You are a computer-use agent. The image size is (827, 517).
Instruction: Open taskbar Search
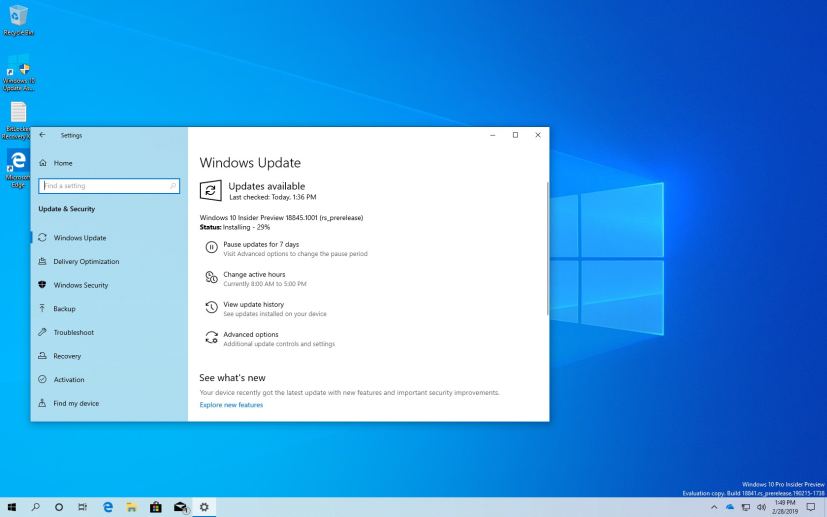click(x=35, y=507)
